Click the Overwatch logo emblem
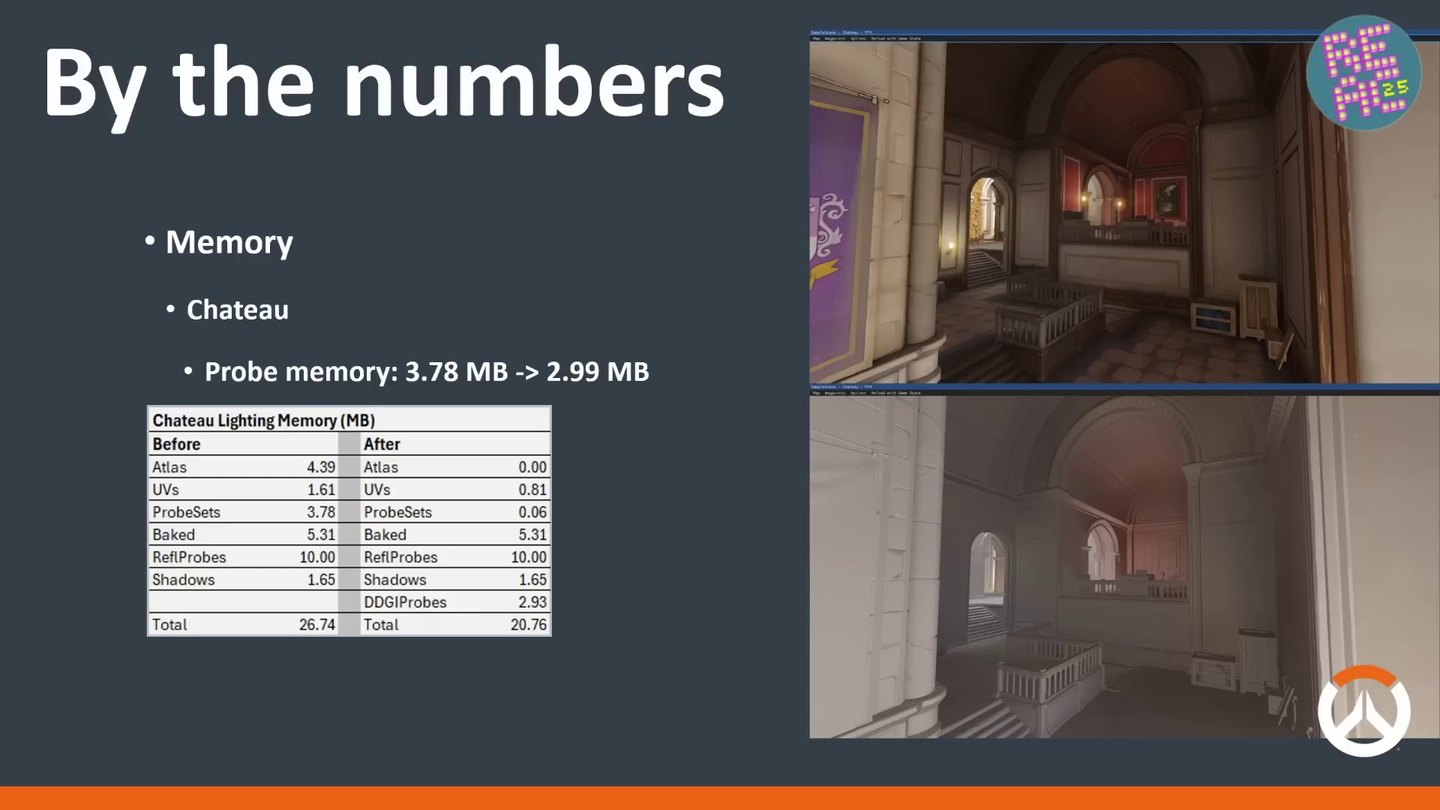This screenshot has width=1440, height=810. pyautogui.click(x=1364, y=711)
